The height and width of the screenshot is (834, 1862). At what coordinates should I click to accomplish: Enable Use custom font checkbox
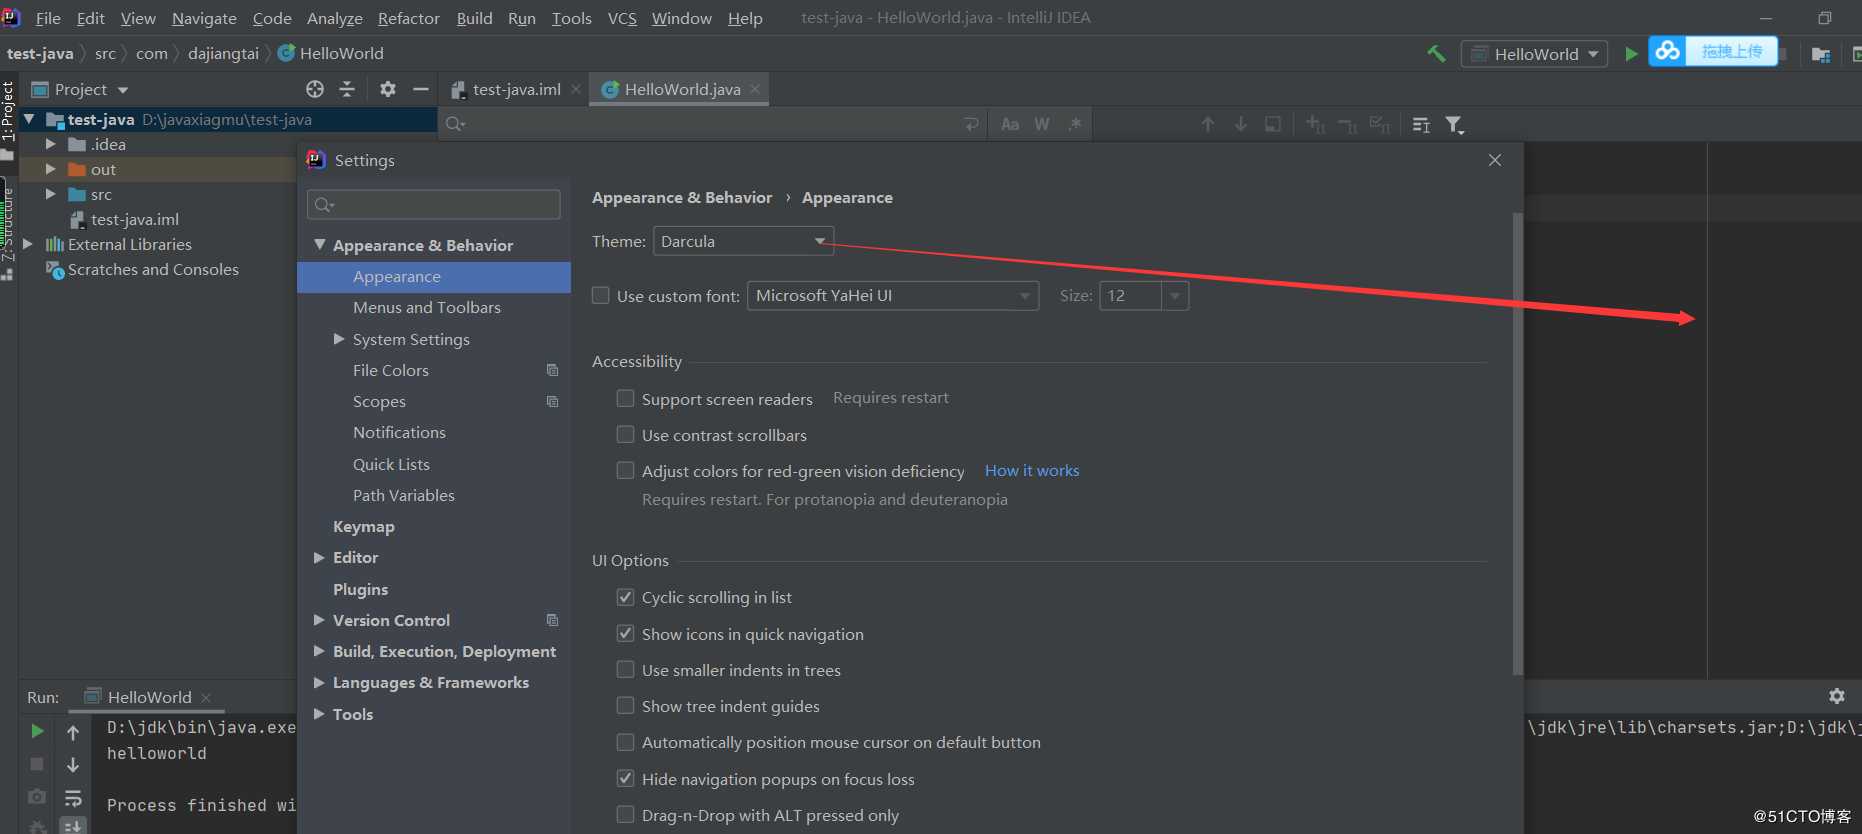(601, 295)
